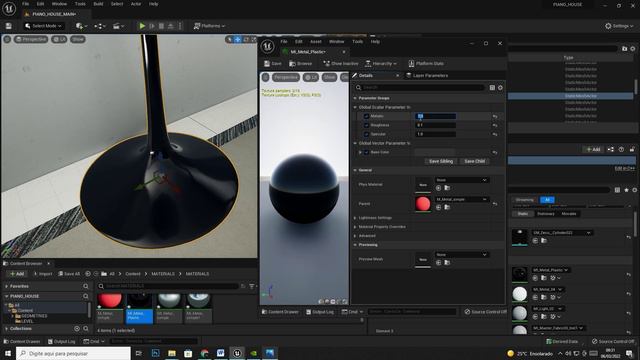Image resolution: width=640 pixels, height=360 pixels.
Task: Open the Build menu in main window
Action: pos(98,4)
